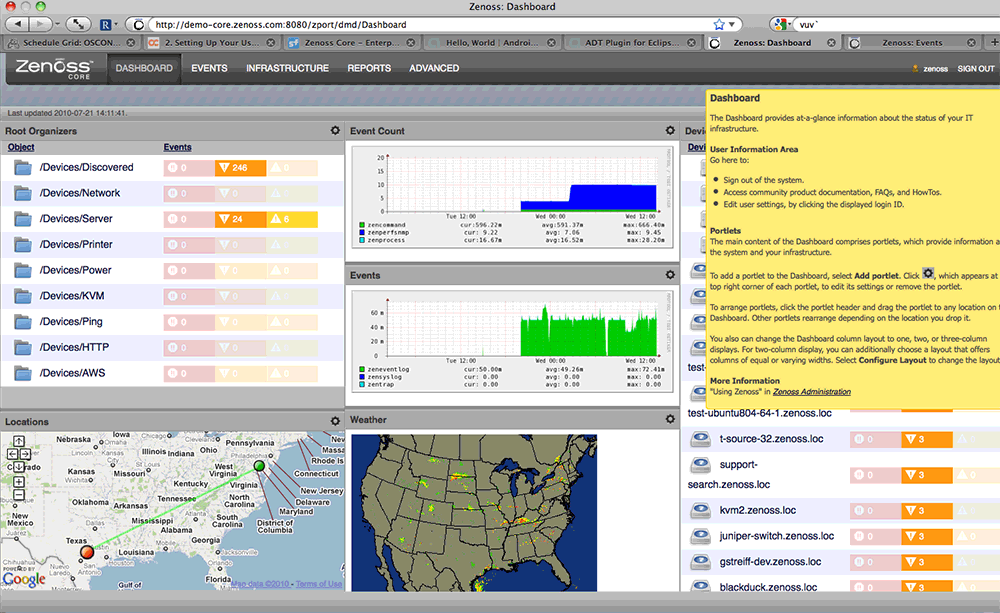Pan the Locations map left
This screenshot has height=613, width=1000.
[x=12, y=454]
